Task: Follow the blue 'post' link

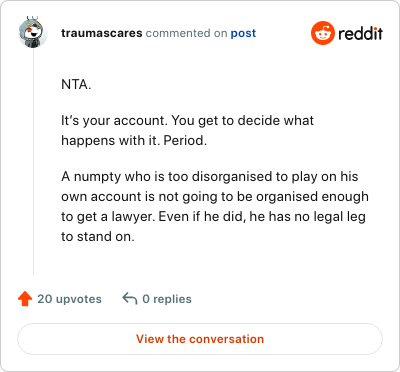Action: (243, 33)
